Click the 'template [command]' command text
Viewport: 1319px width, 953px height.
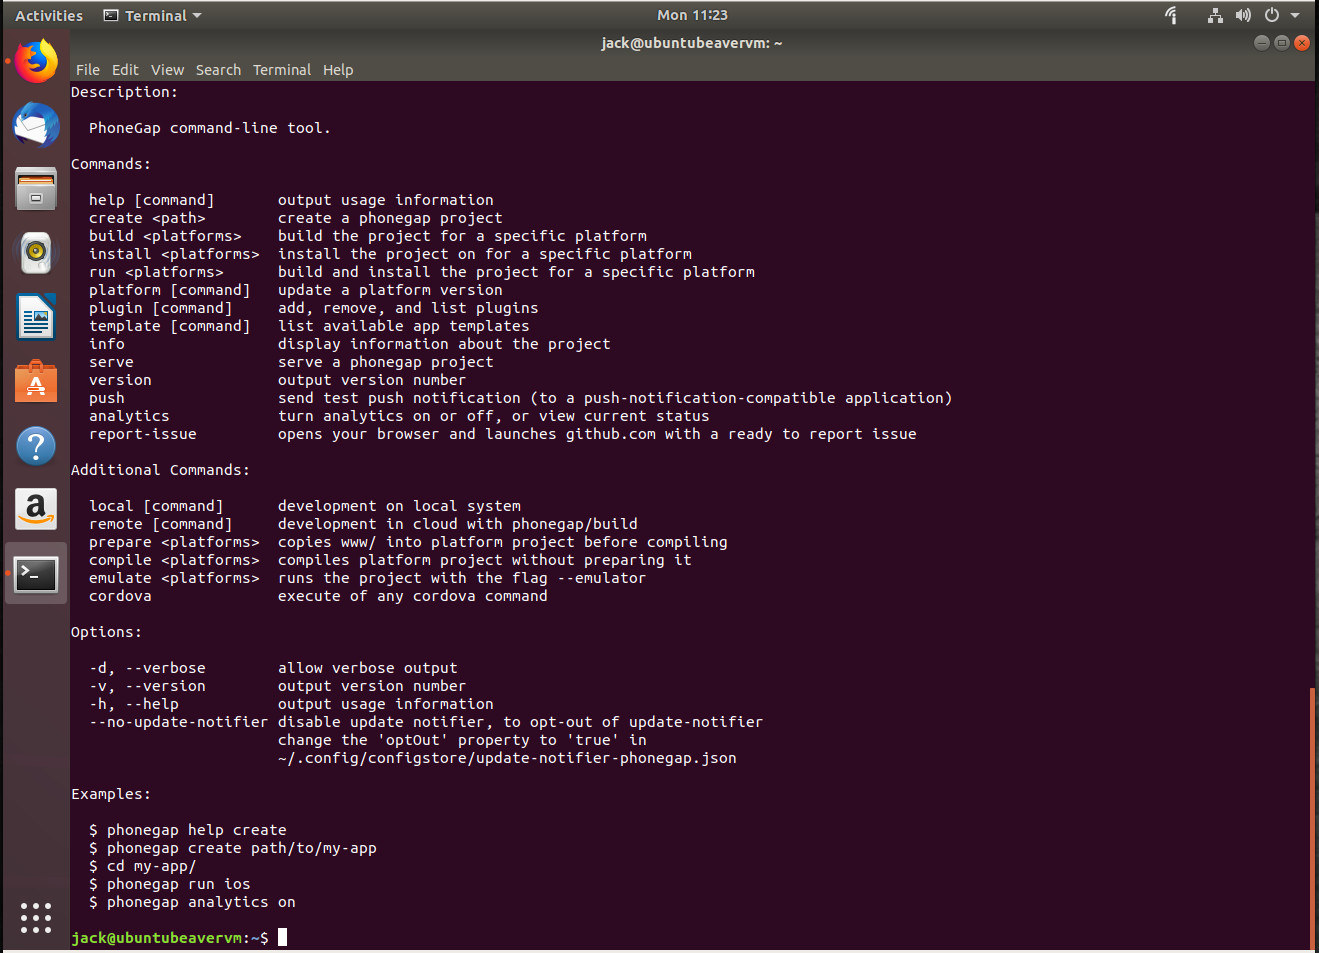coord(169,326)
